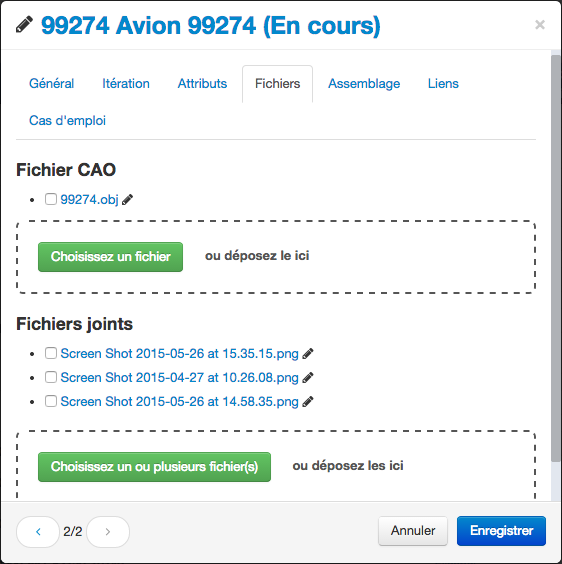
Task: Click the title pencil icon before 99274
Action: (24, 25)
